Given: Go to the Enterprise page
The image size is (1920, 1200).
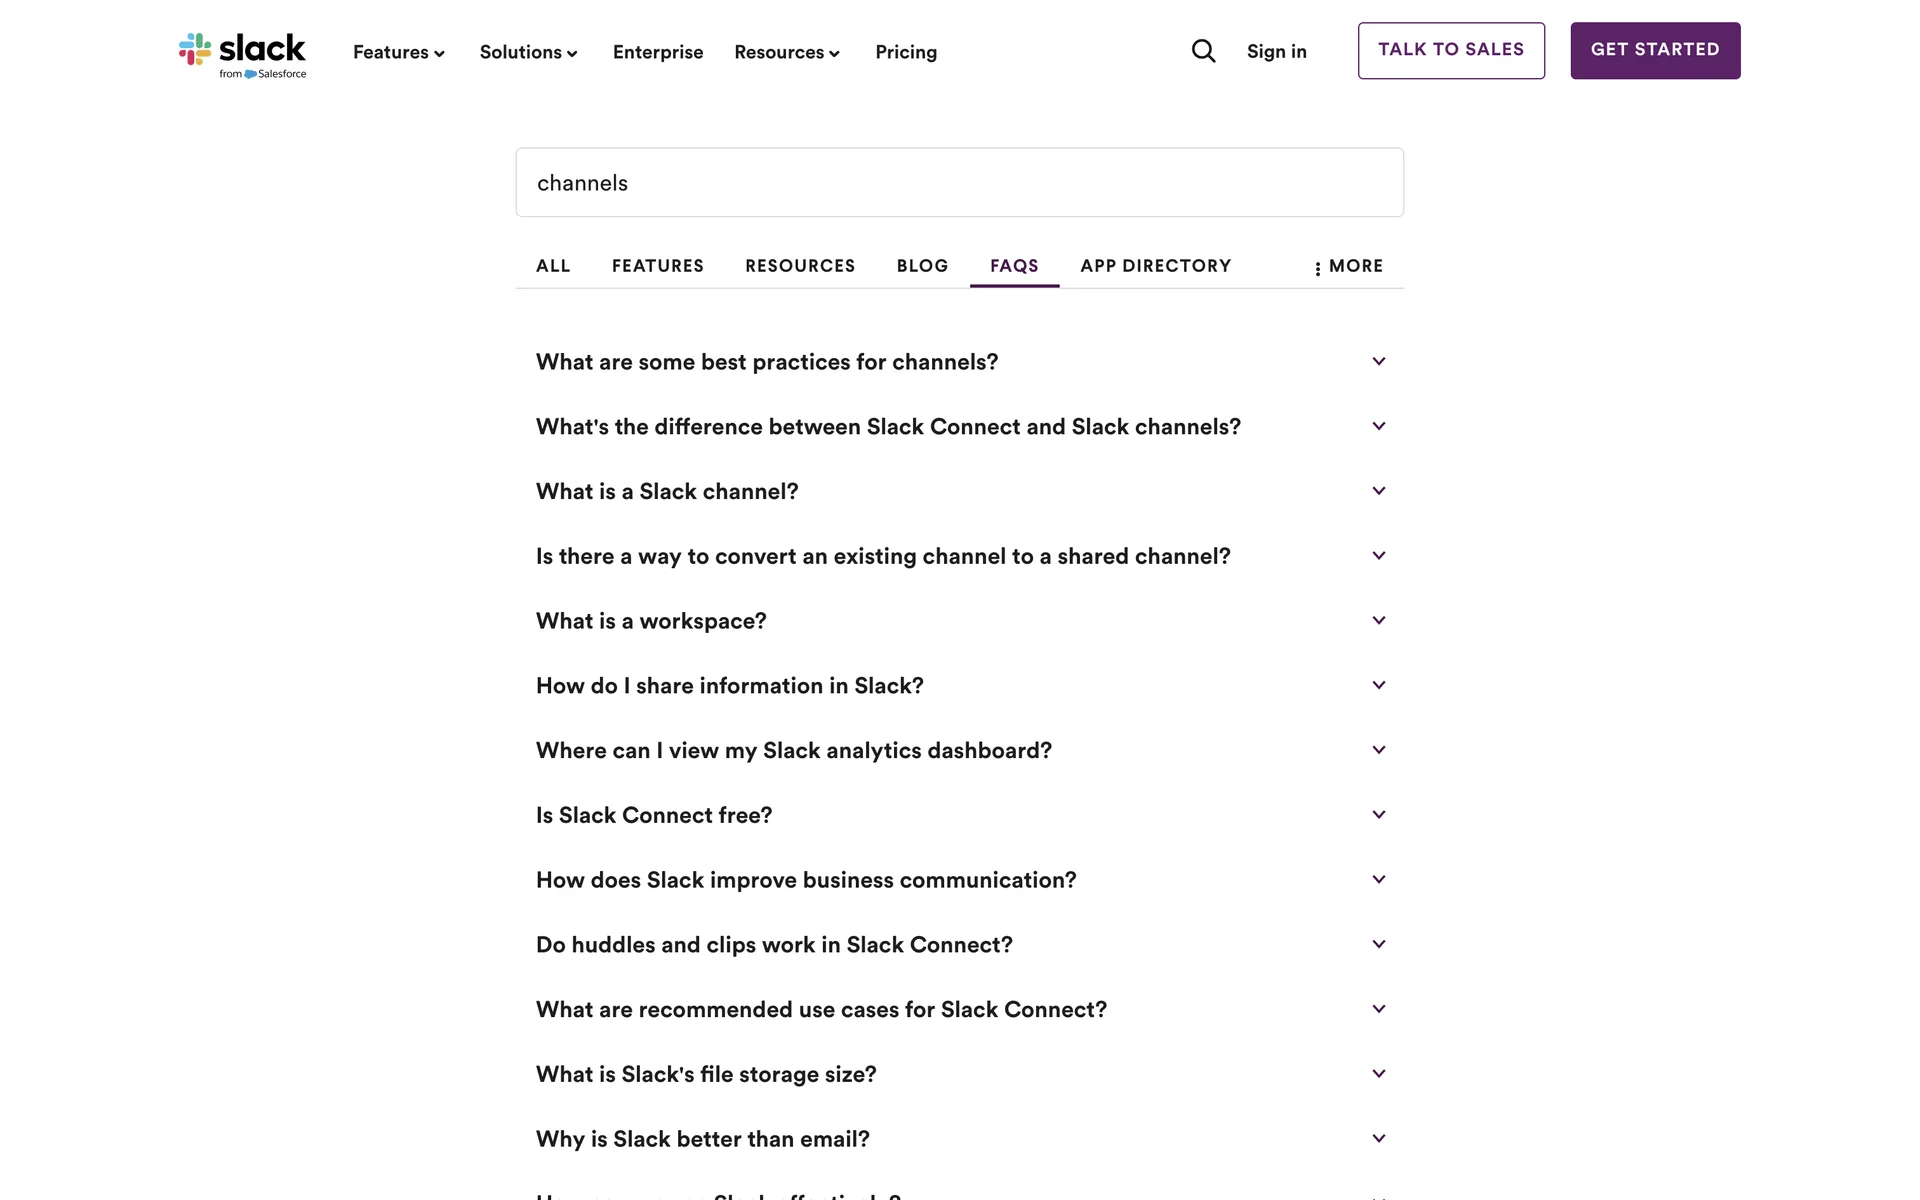Looking at the screenshot, I should pos(658,52).
